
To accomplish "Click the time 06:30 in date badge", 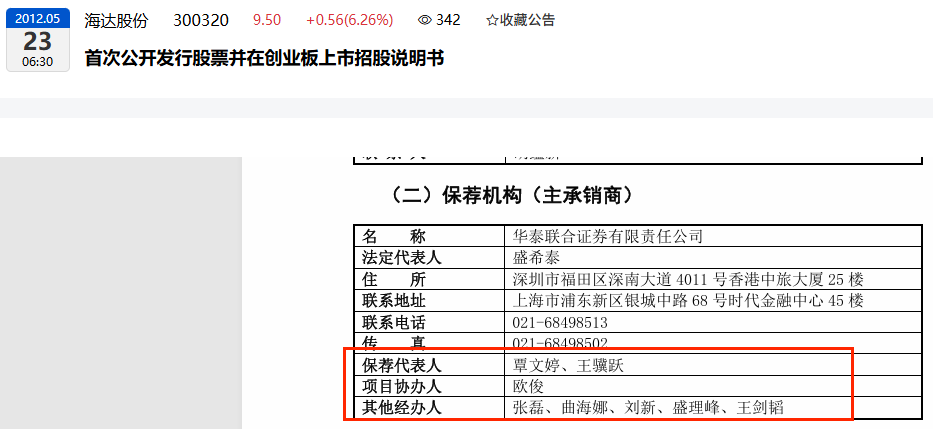I will (37, 62).
